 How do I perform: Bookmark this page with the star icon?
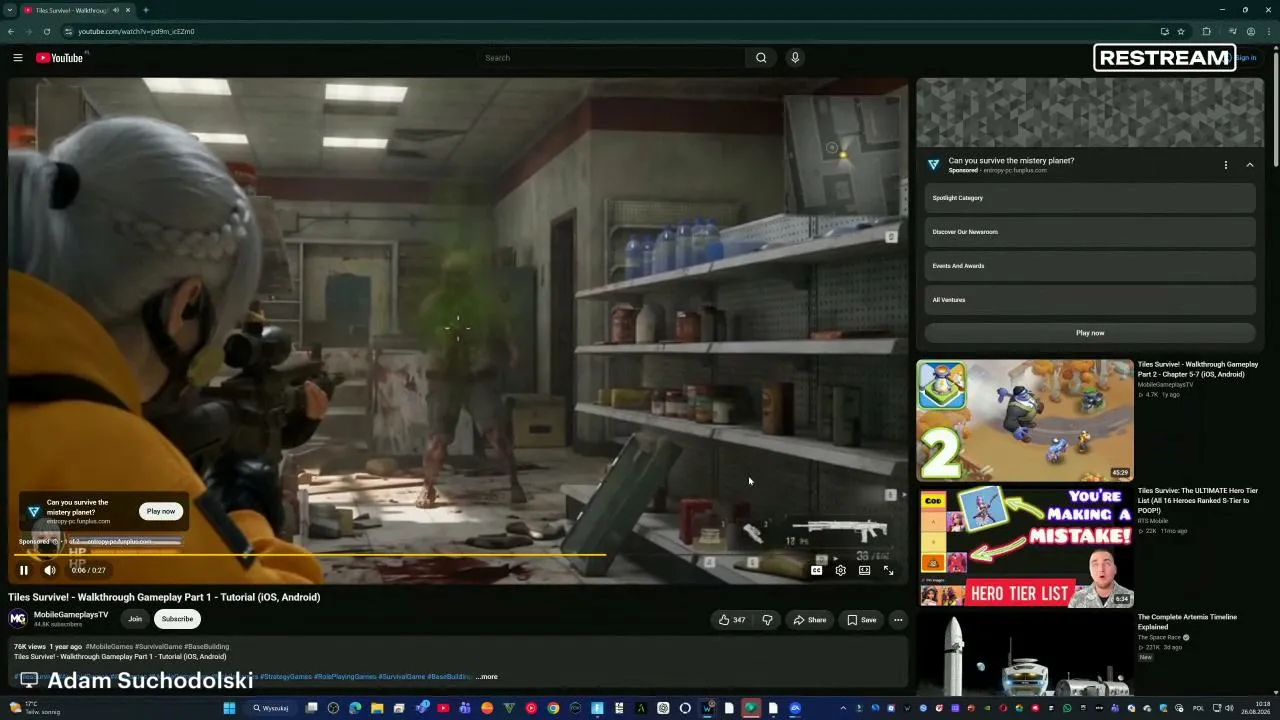point(1181,31)
